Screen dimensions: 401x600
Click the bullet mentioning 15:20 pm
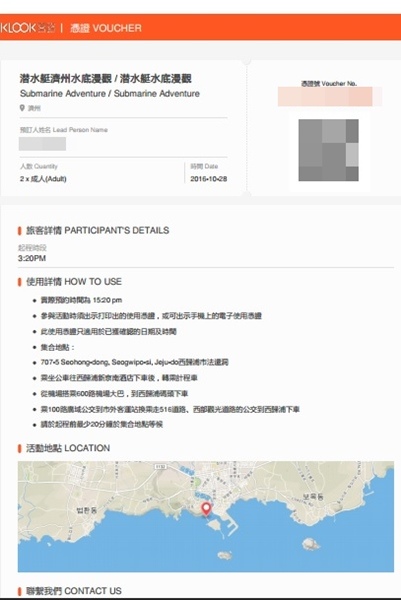coord(81,300)
